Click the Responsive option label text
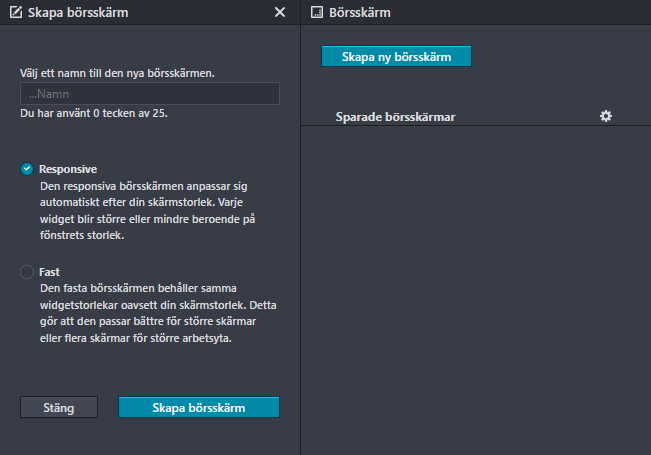Screen dimensions: 651x455 (68, 169)
